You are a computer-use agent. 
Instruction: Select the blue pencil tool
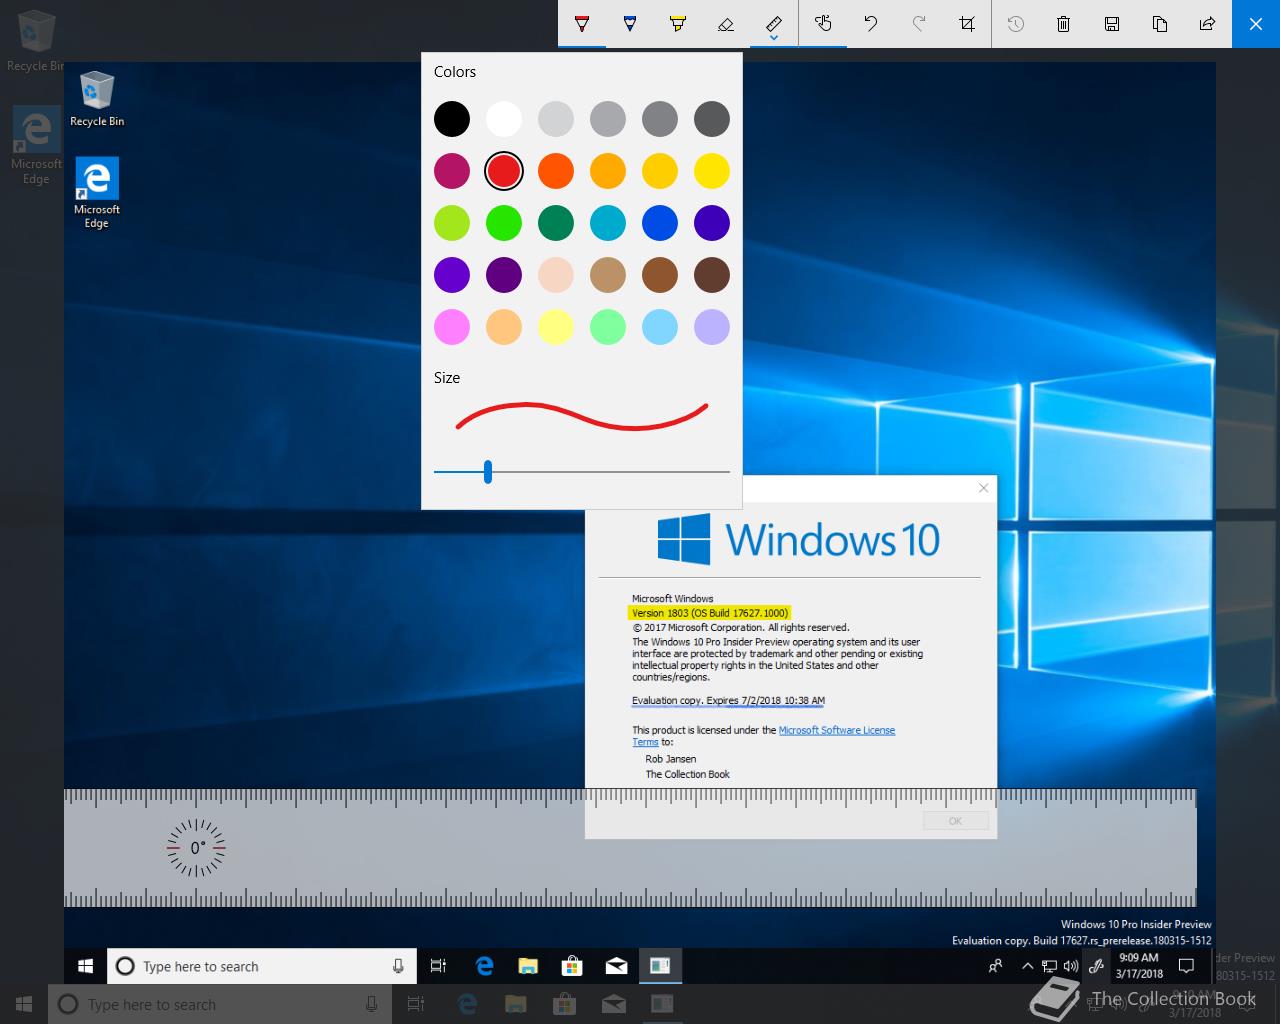[x=630, y=23]
